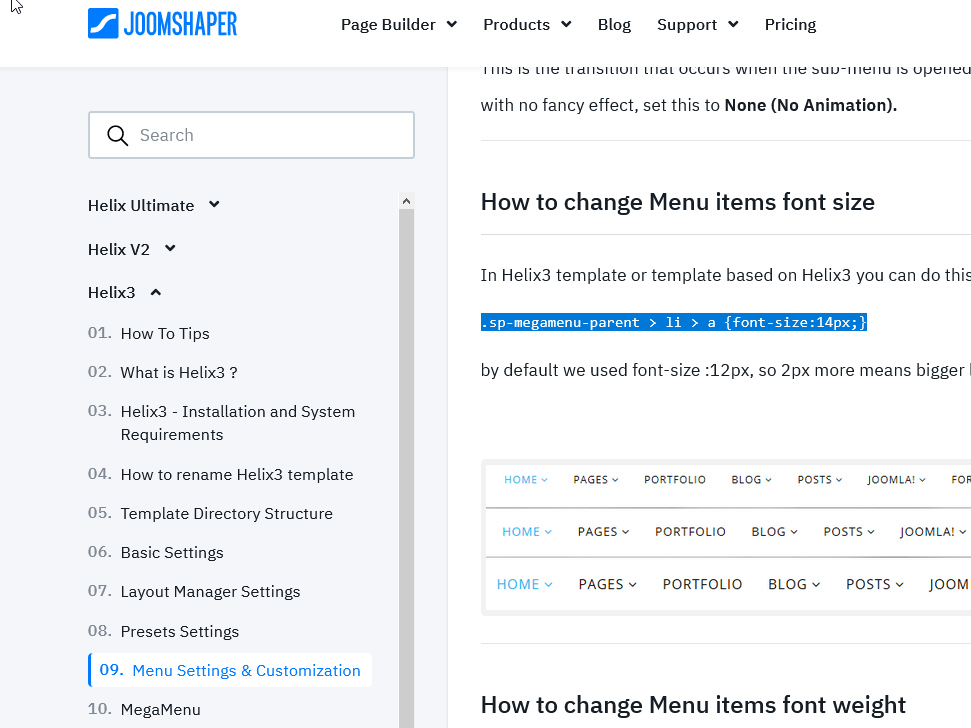Expand the Helix Ultimate section
The height and width of the screenshot is (728, 971).
tap(153, 205)
